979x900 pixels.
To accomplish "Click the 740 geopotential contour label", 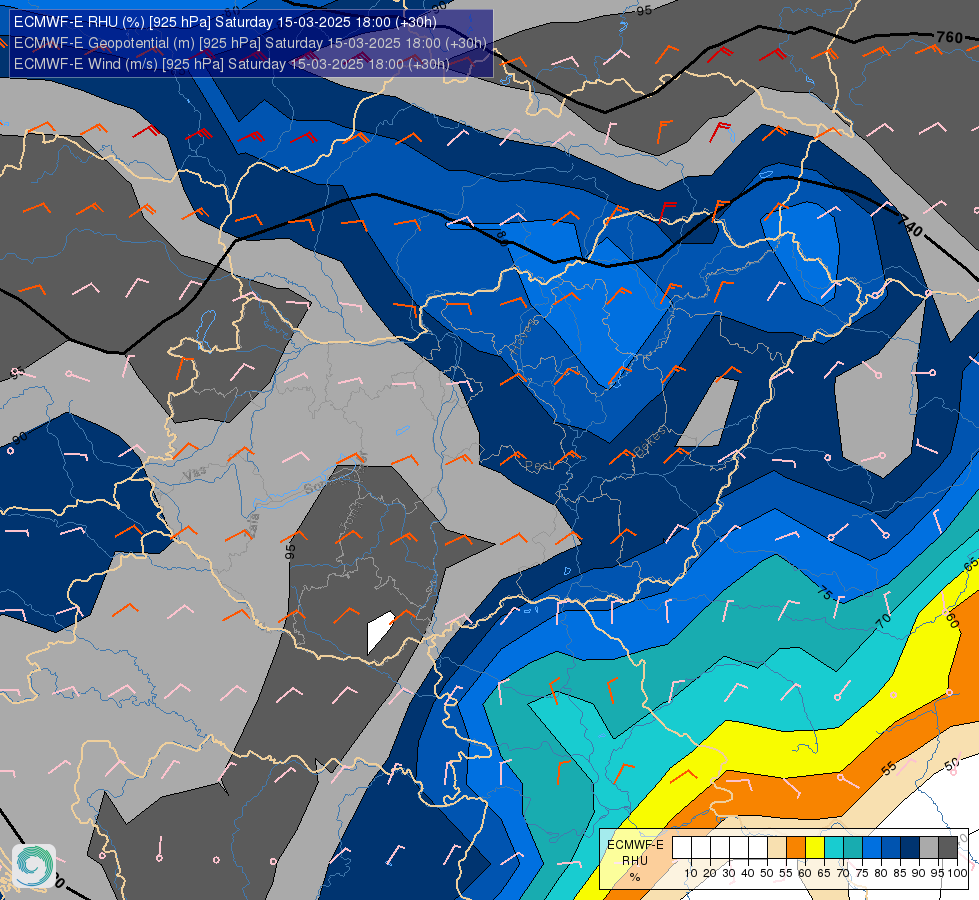I will 910,225.
